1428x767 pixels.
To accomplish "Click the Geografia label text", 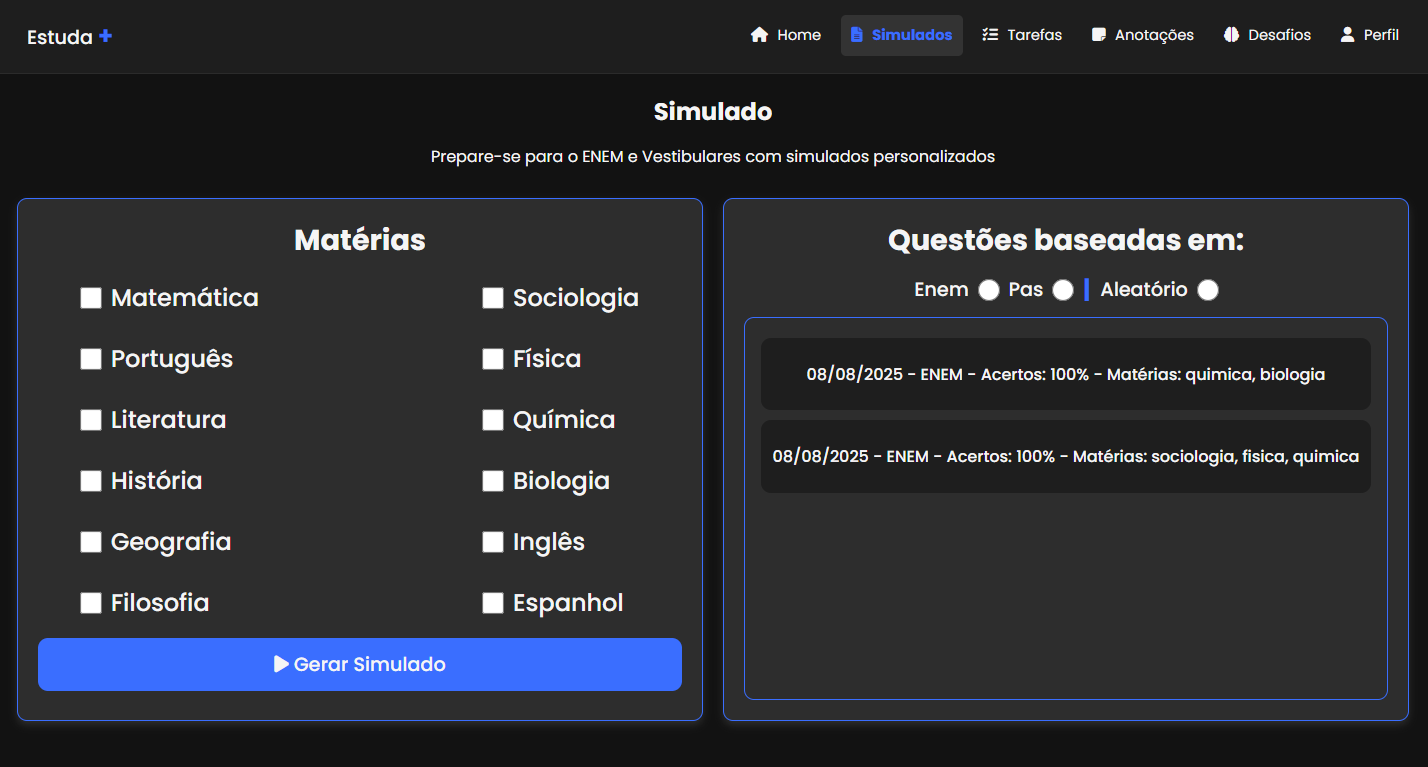I will (x=171, y=542).
